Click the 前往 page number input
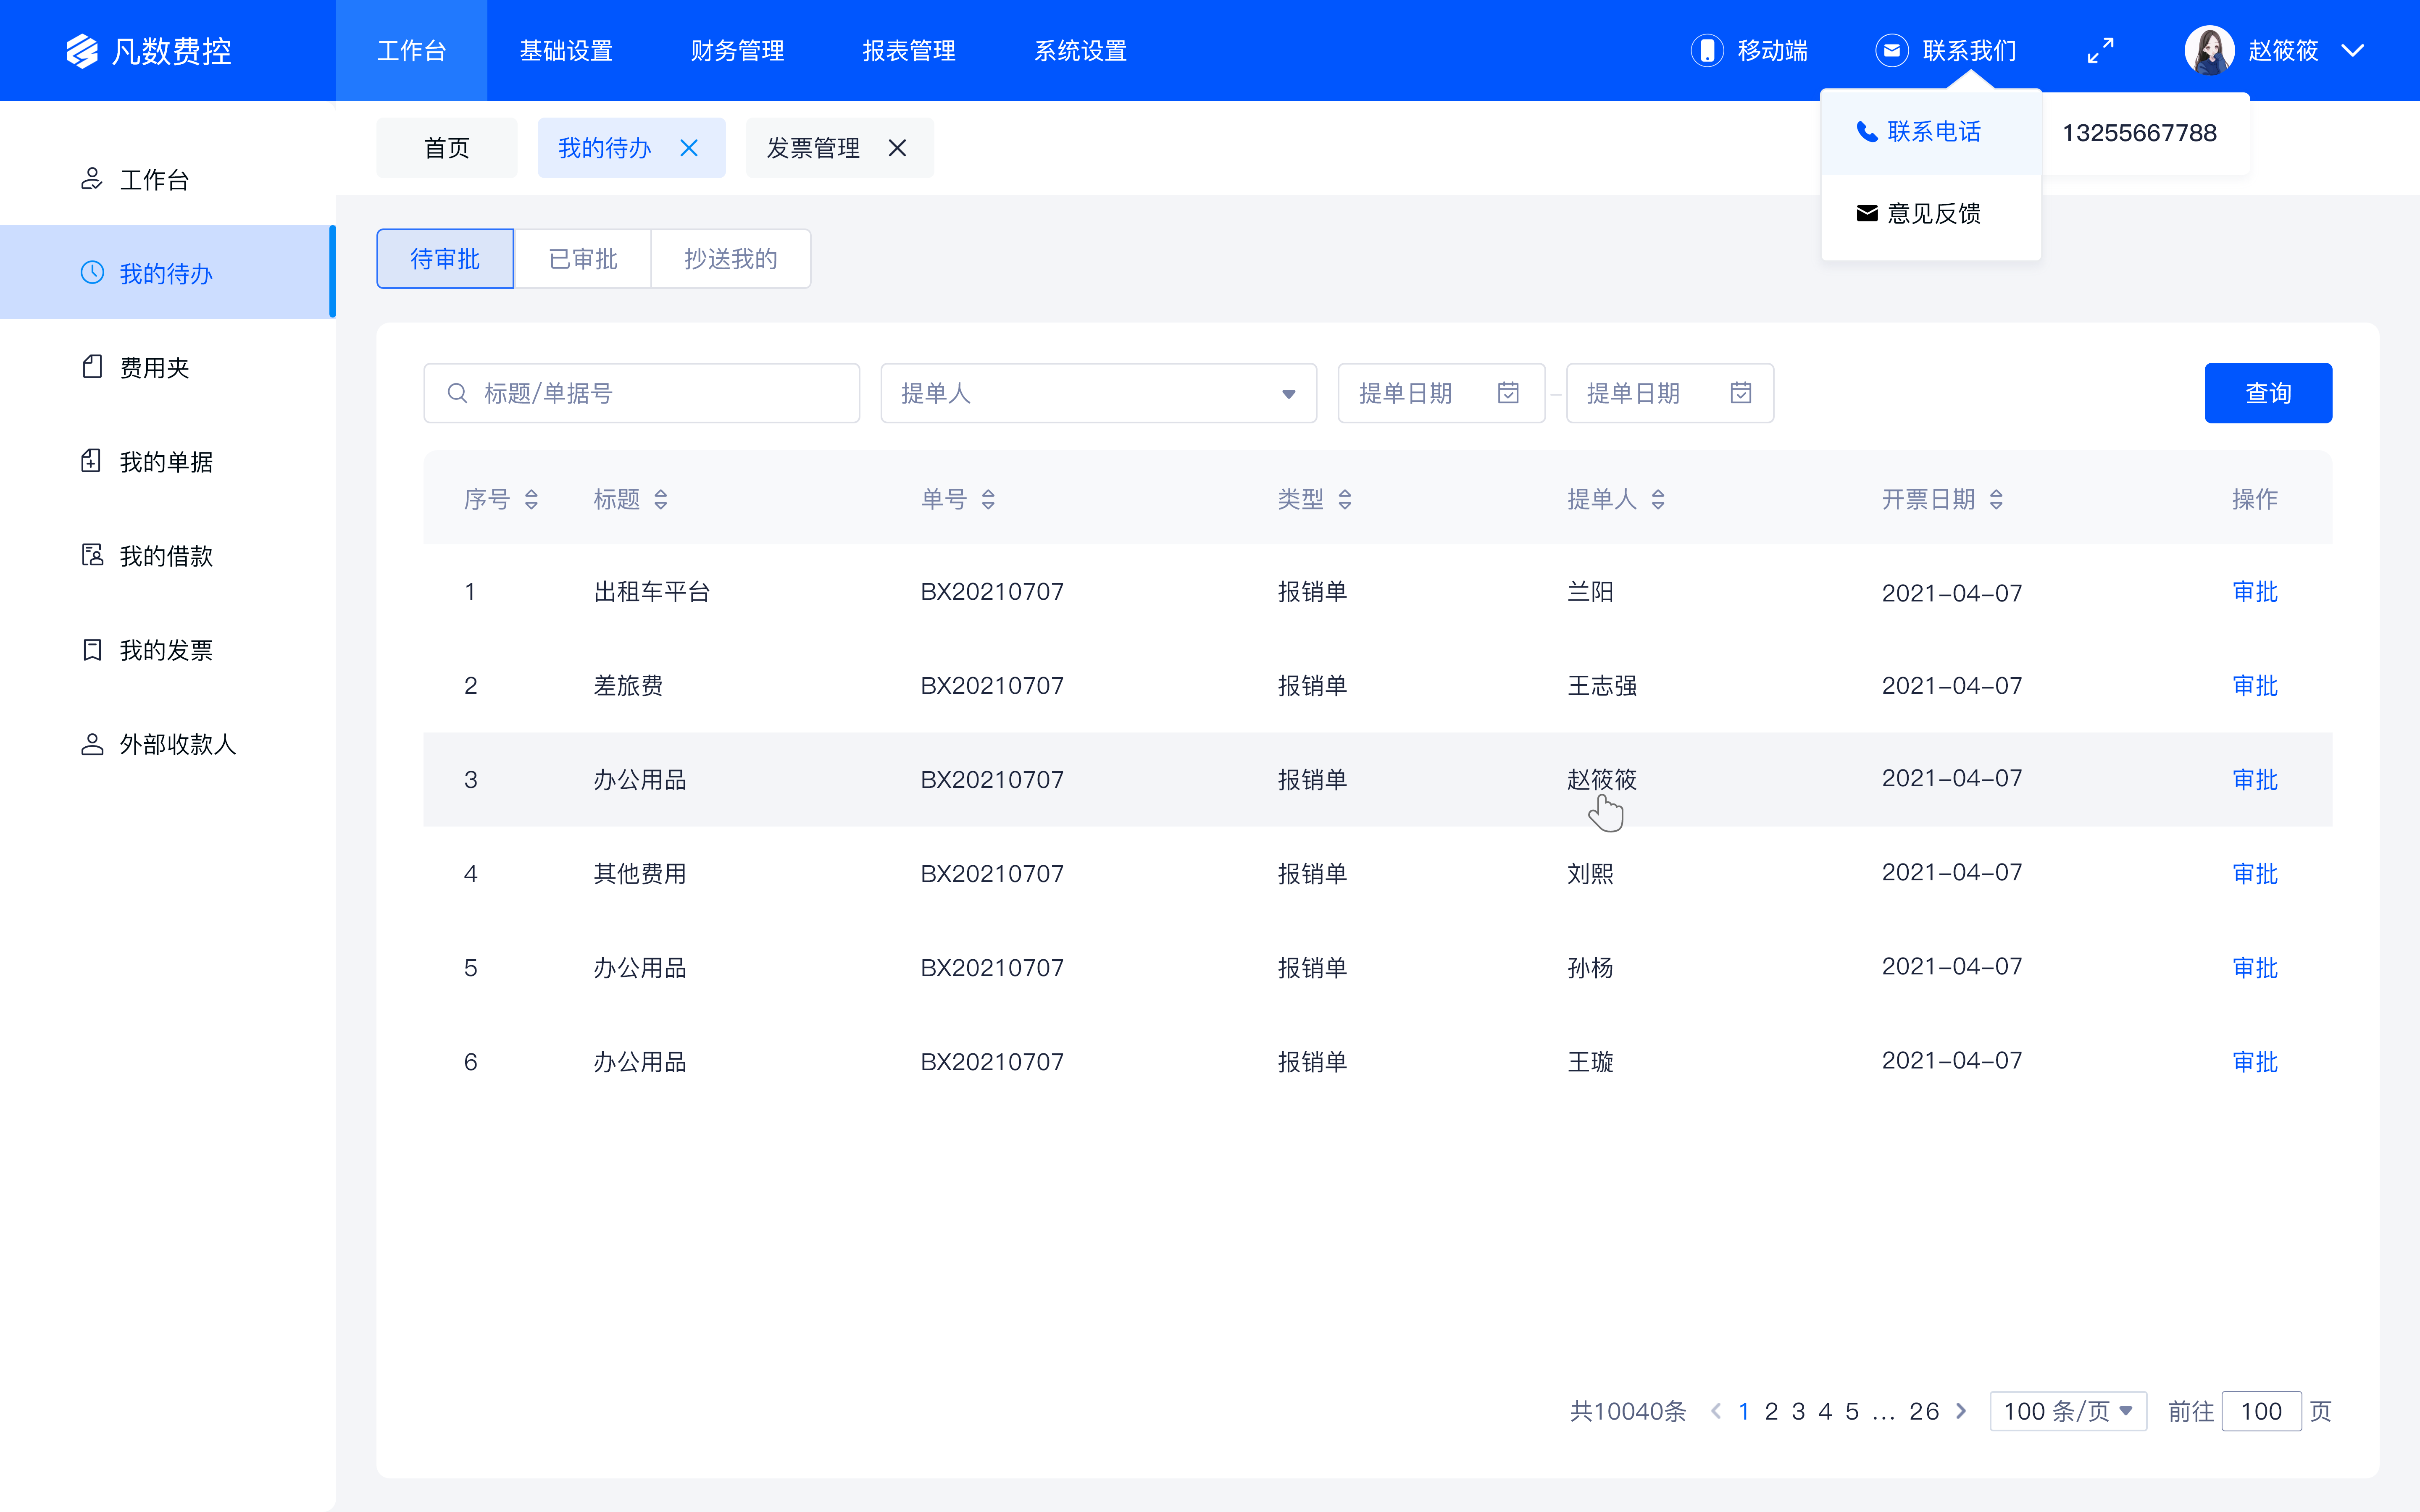The width and height of the screenshot is (2420, 1512). 2261,1411
